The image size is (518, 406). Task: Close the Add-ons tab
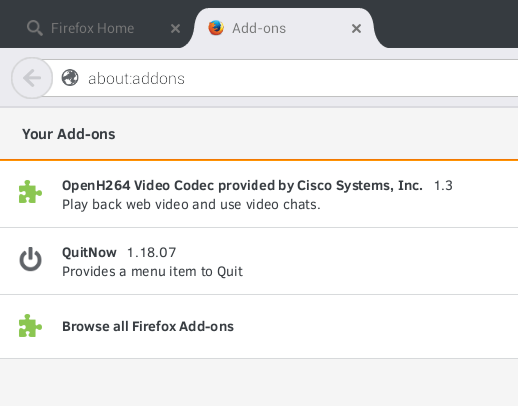[x=356, y=29]
